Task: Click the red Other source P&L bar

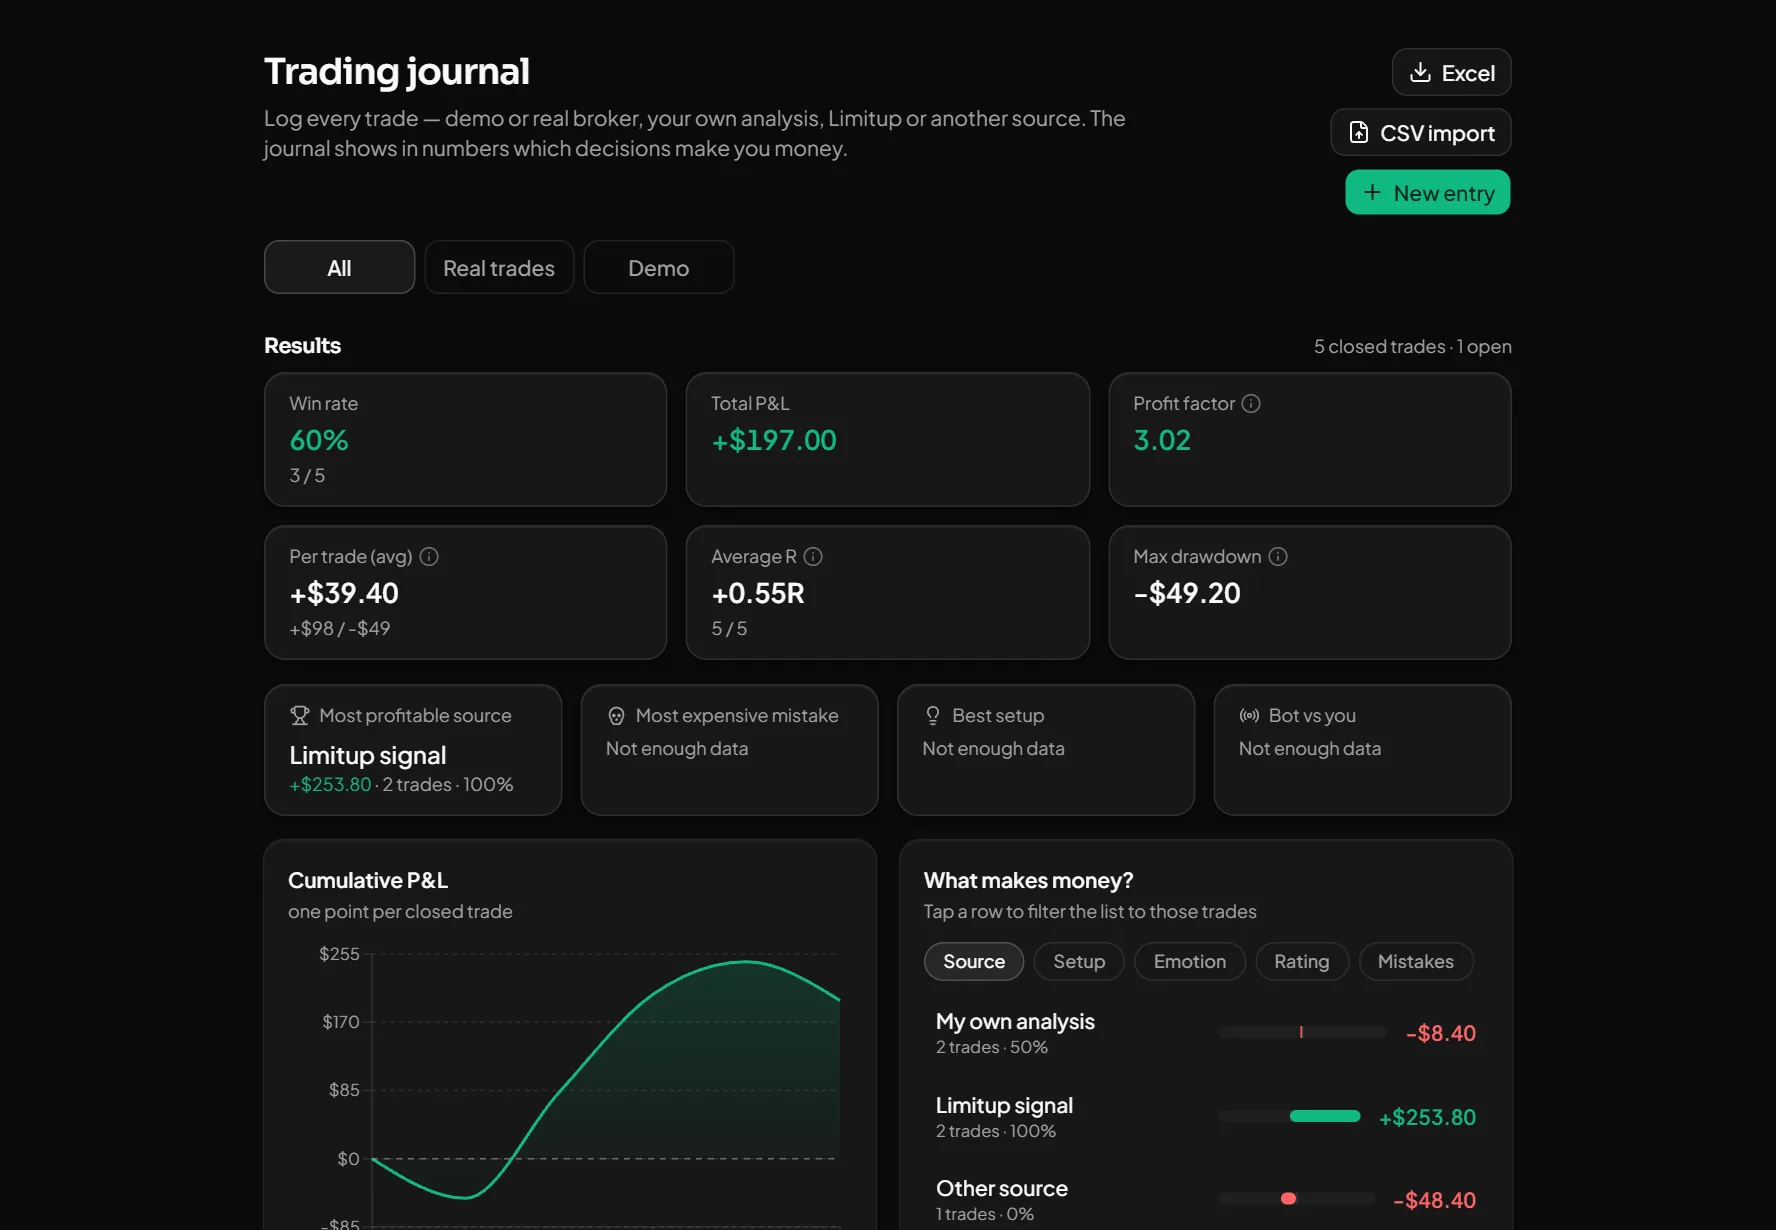Action: [1288, 1199]
